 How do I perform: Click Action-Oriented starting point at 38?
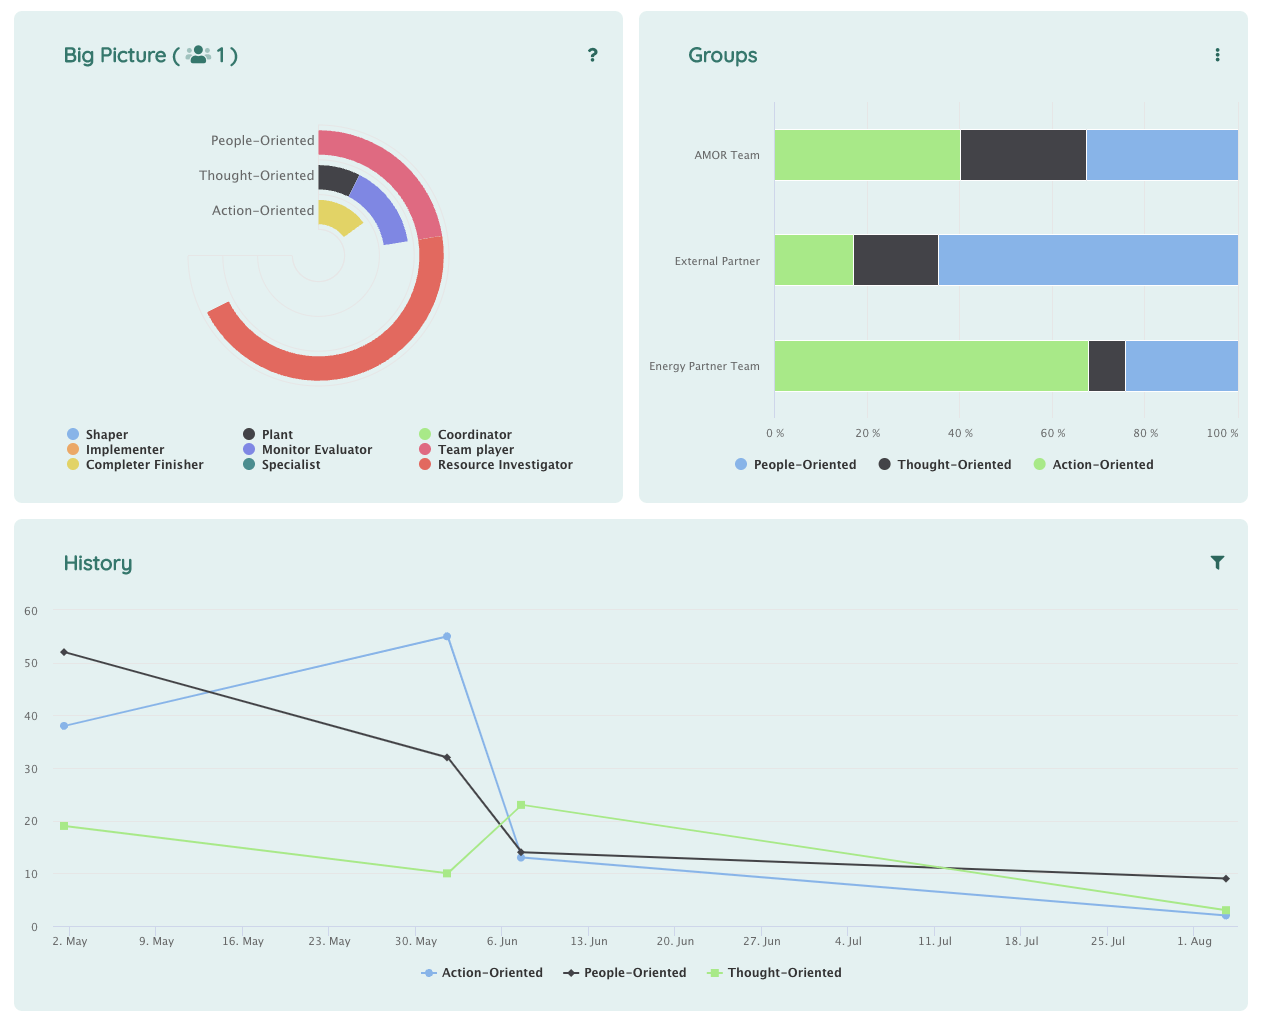pos(64,726)
